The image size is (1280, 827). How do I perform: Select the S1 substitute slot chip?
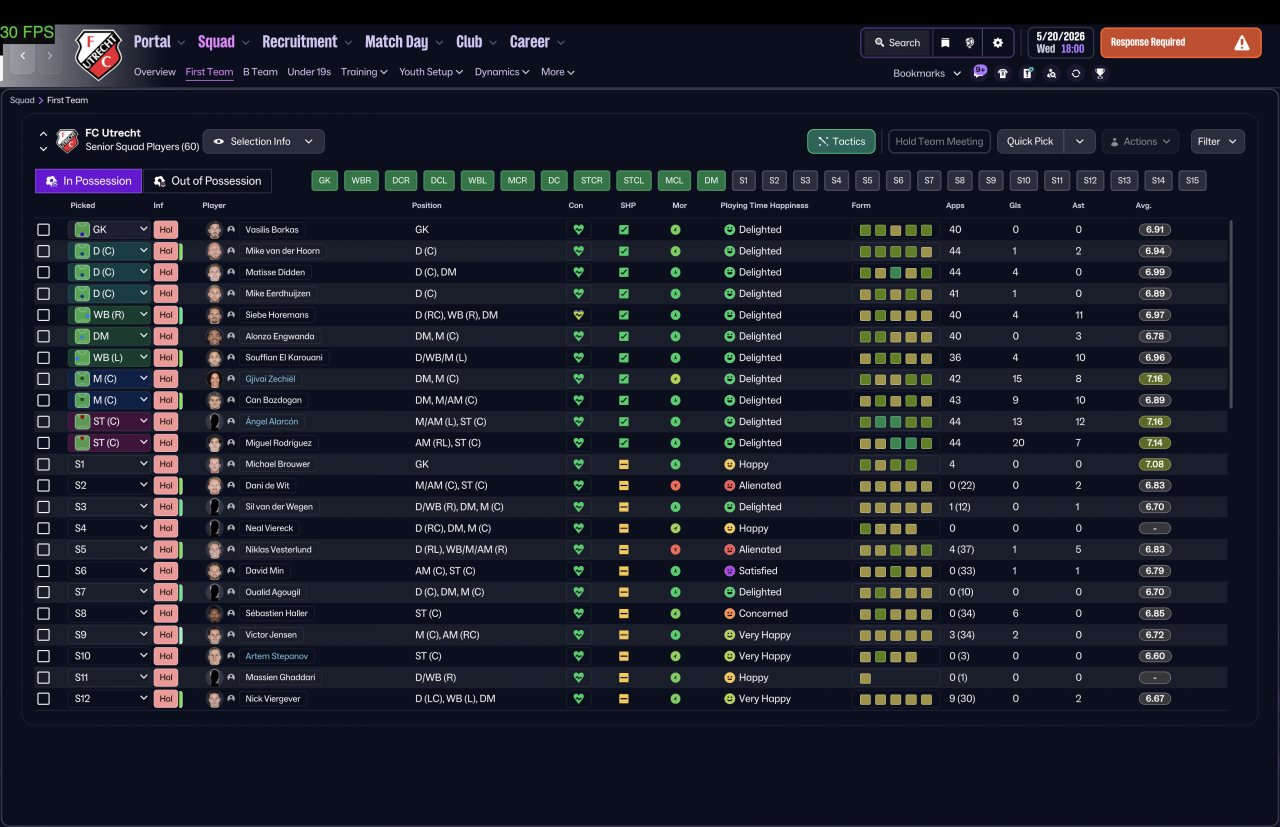coord(743,181)
